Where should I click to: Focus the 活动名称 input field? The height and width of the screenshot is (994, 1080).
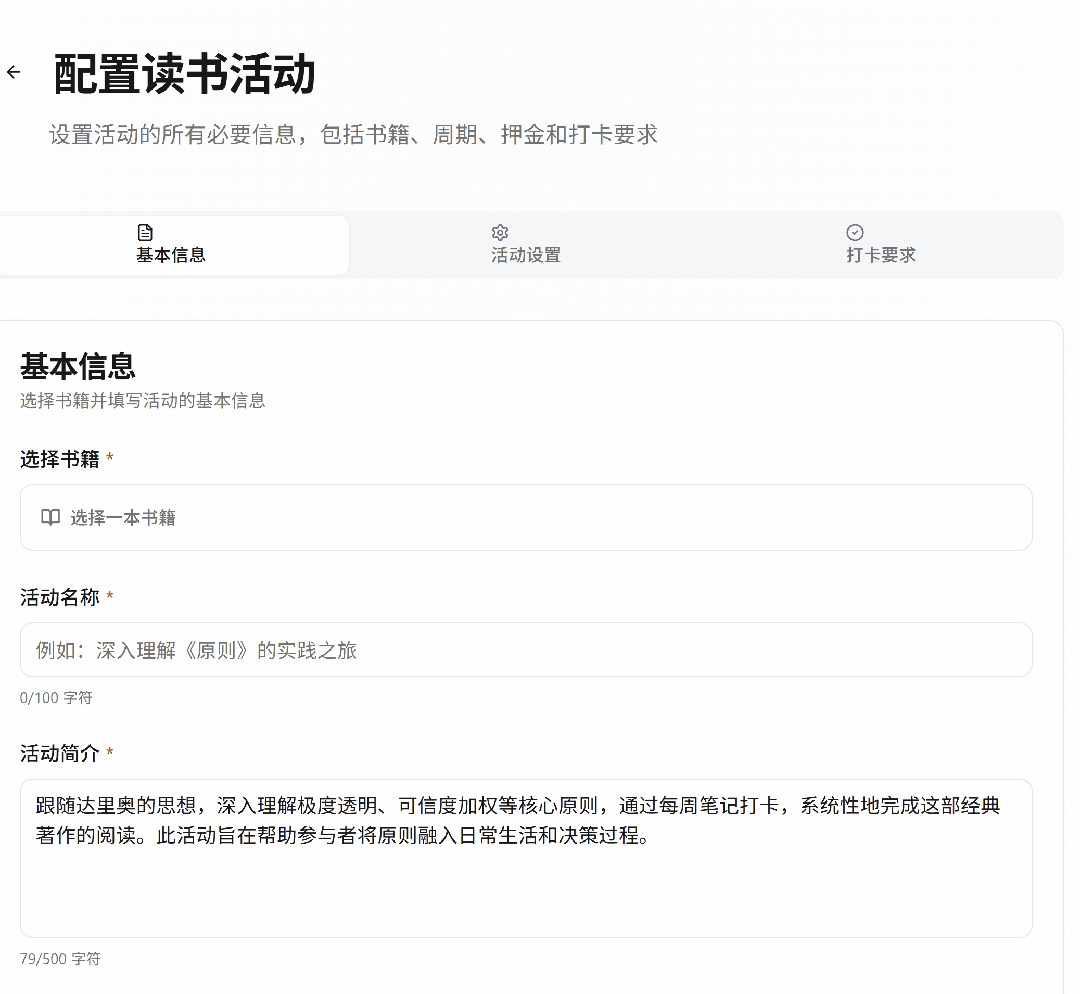point(526,650)
